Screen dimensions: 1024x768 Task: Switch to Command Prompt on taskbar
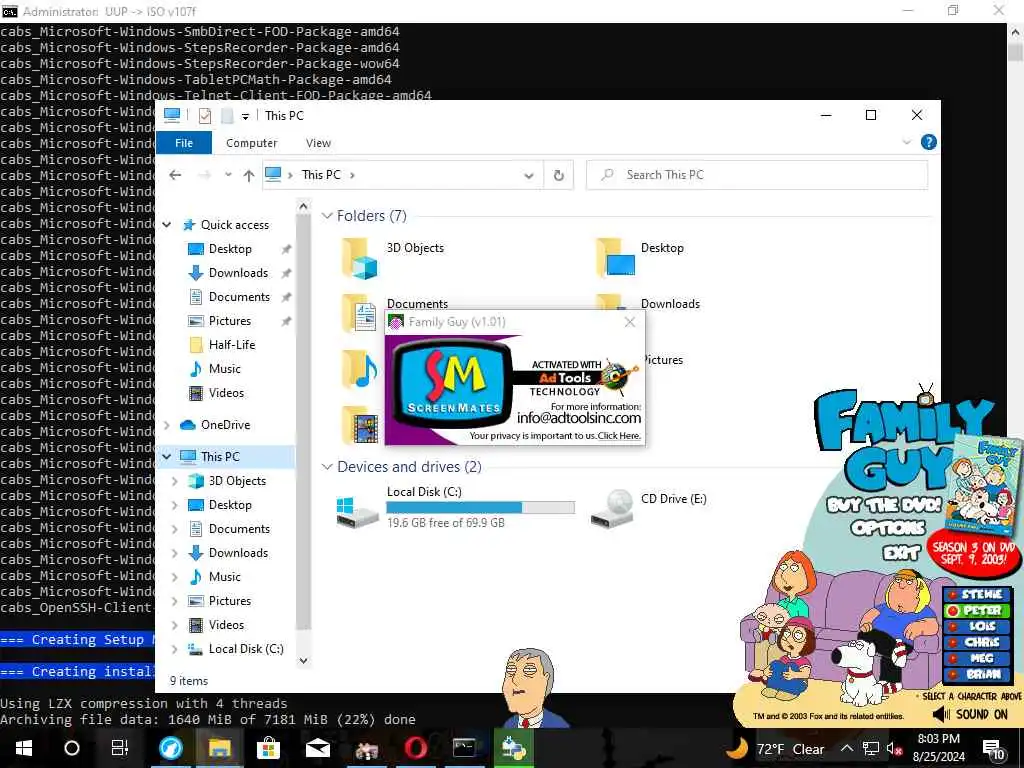tap(464, 748)
